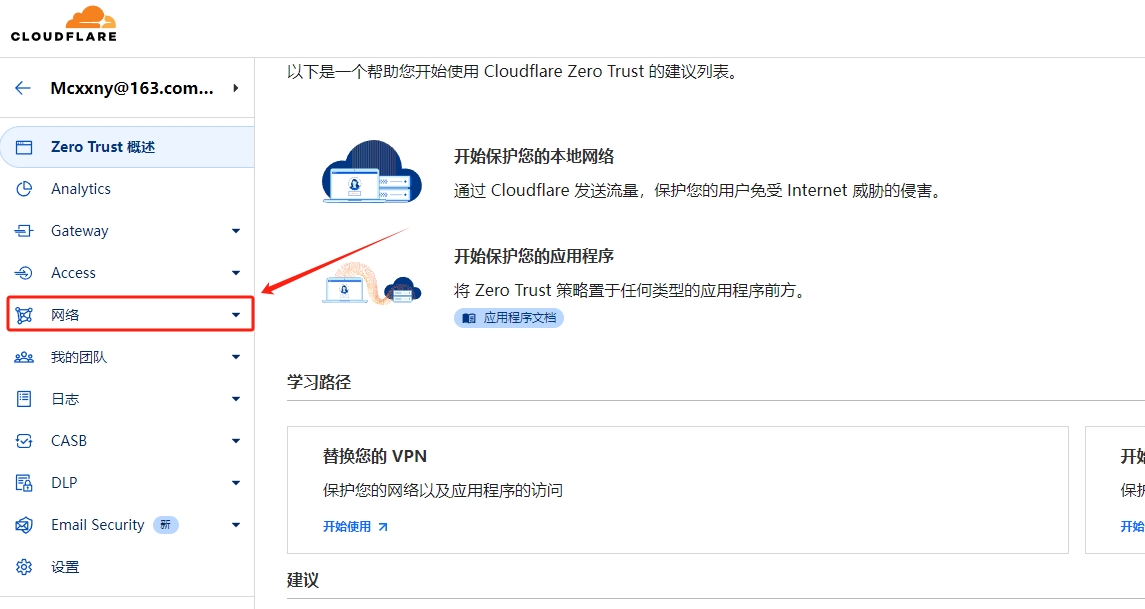Click the 替换您的 VPN learning path card
1145x609 pixels.
click(678, 490)
